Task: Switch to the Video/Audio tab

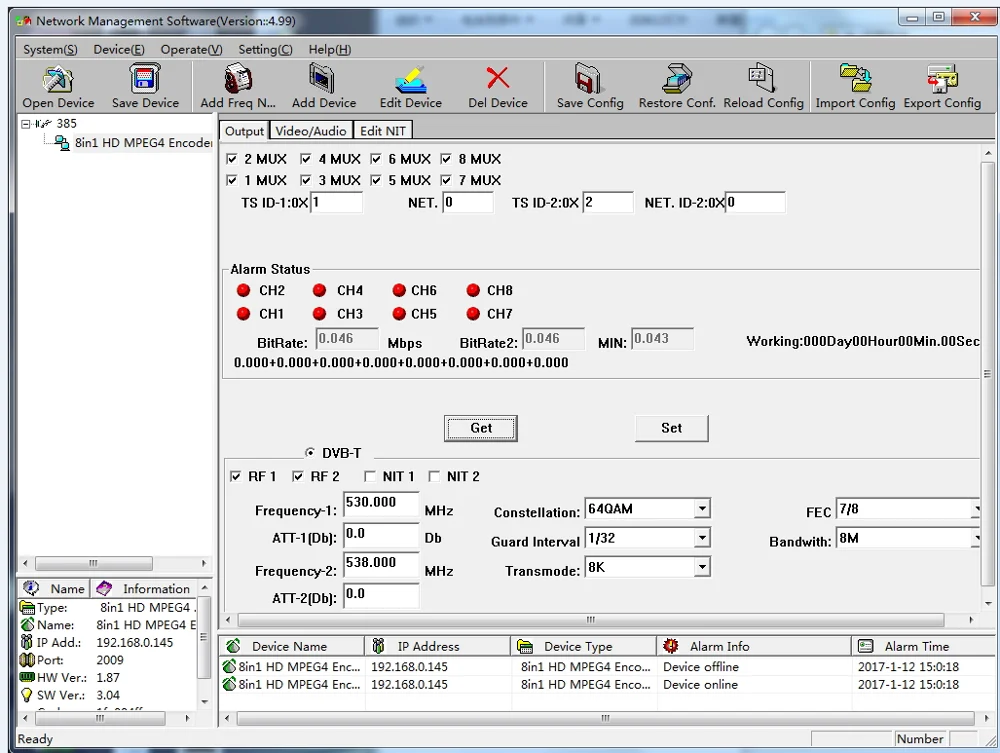Action: [311, 131]
